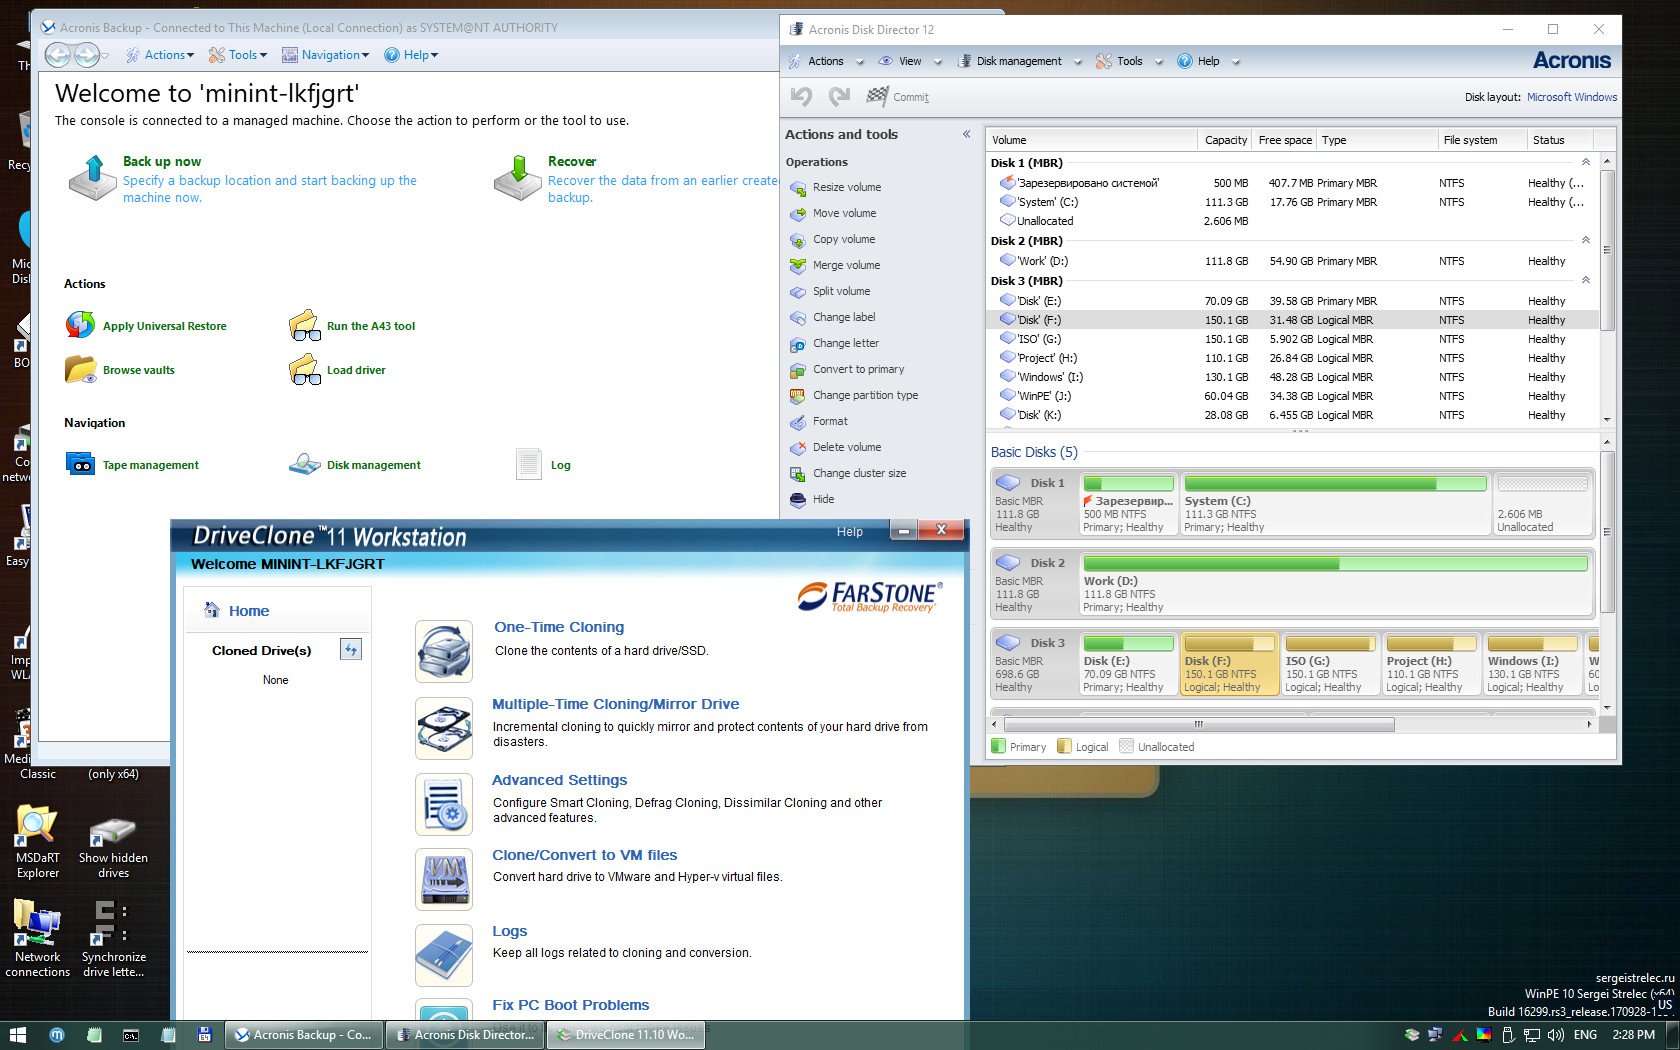
Task: Go to Home in DriveClone sidebar
Action: pos(249,611)
